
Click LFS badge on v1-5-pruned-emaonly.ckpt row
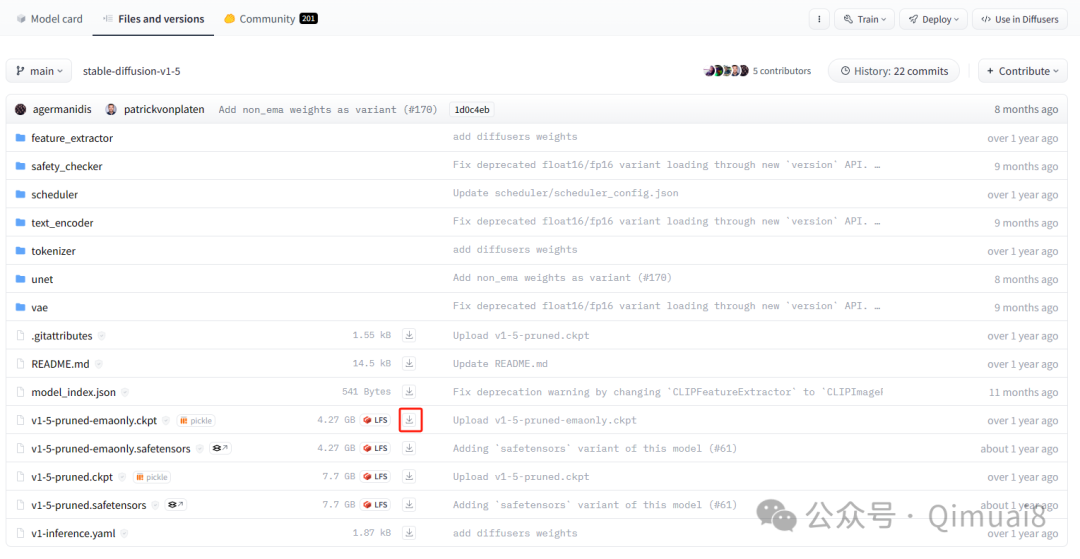click(375, 420)
